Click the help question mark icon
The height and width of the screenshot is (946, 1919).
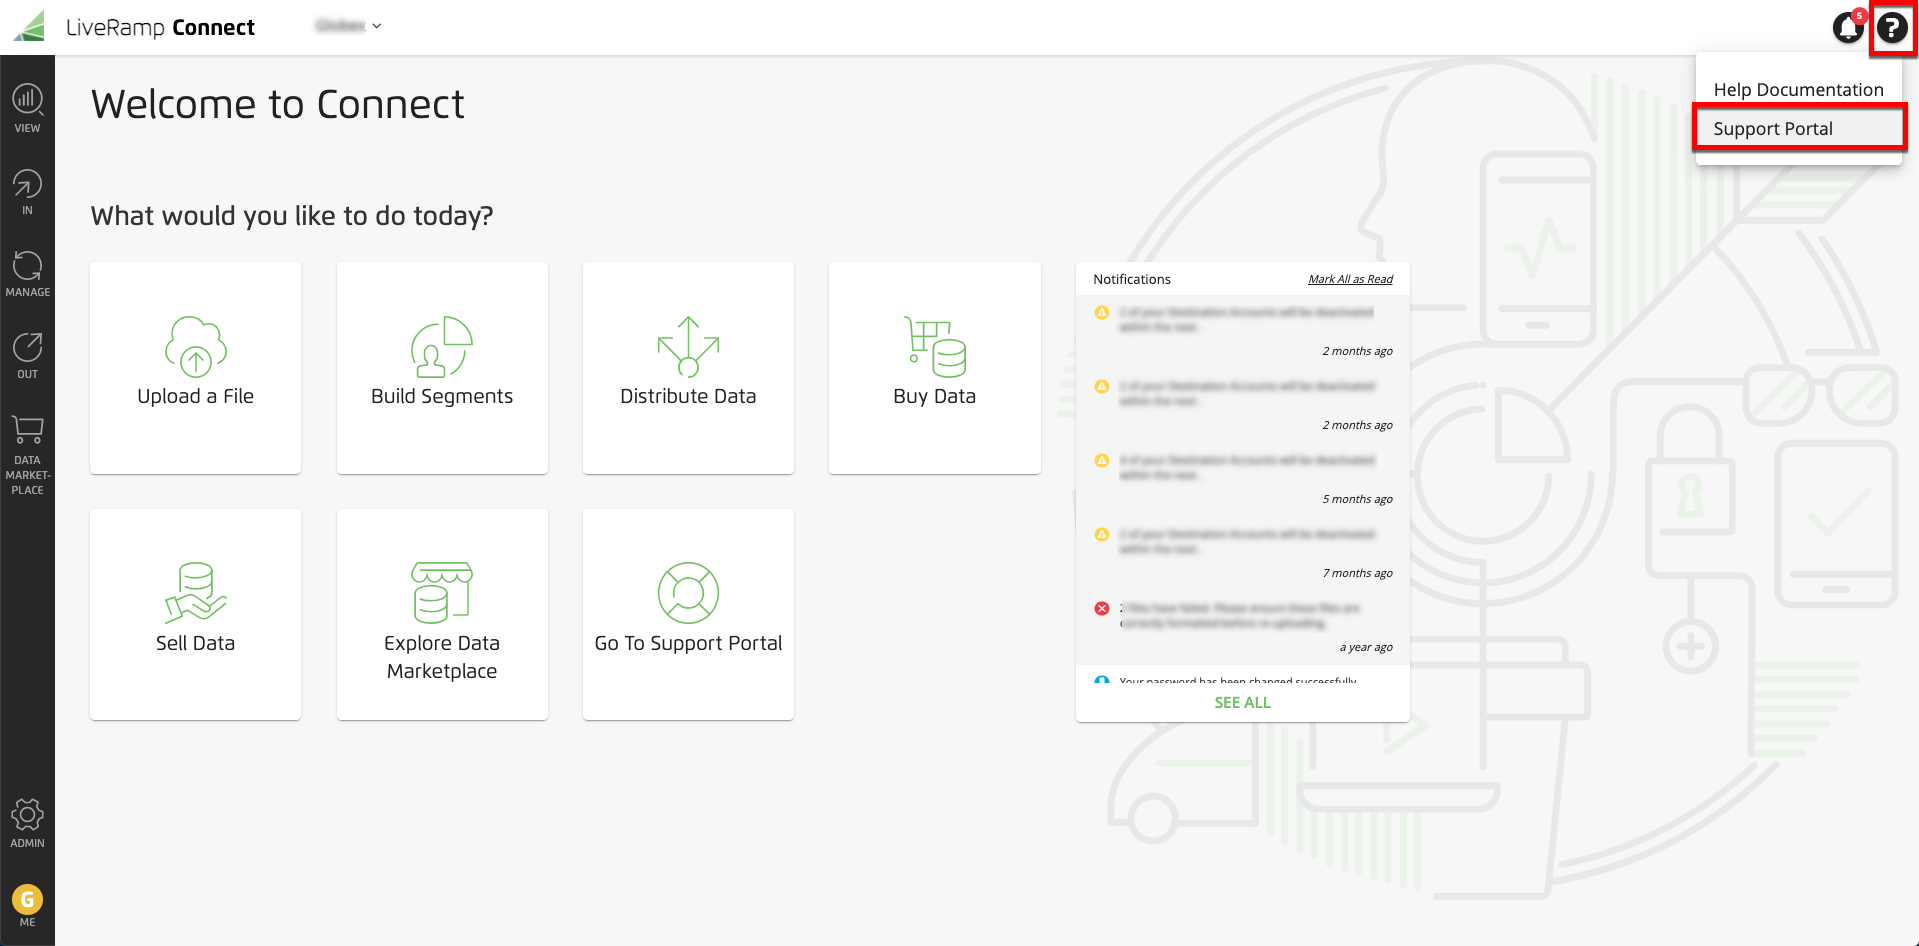[x=1891, y=27]
